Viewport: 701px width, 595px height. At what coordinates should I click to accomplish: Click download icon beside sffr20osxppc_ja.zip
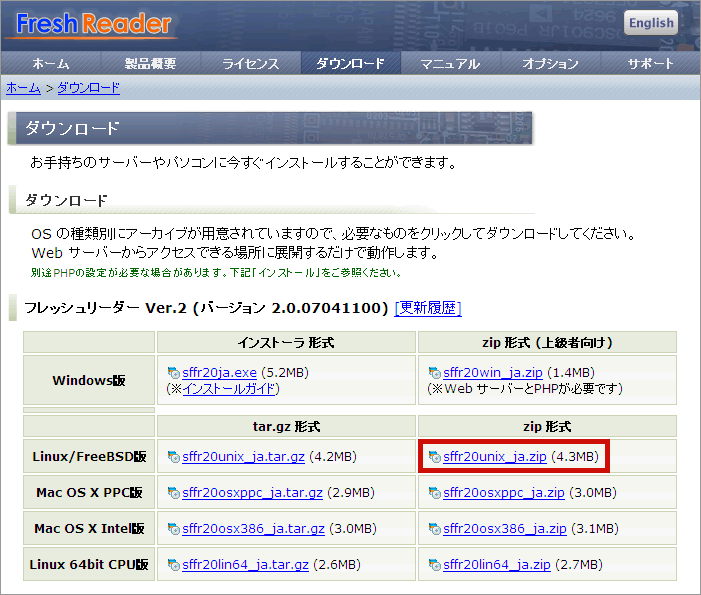pyautogui.click(x=435, y=493)
